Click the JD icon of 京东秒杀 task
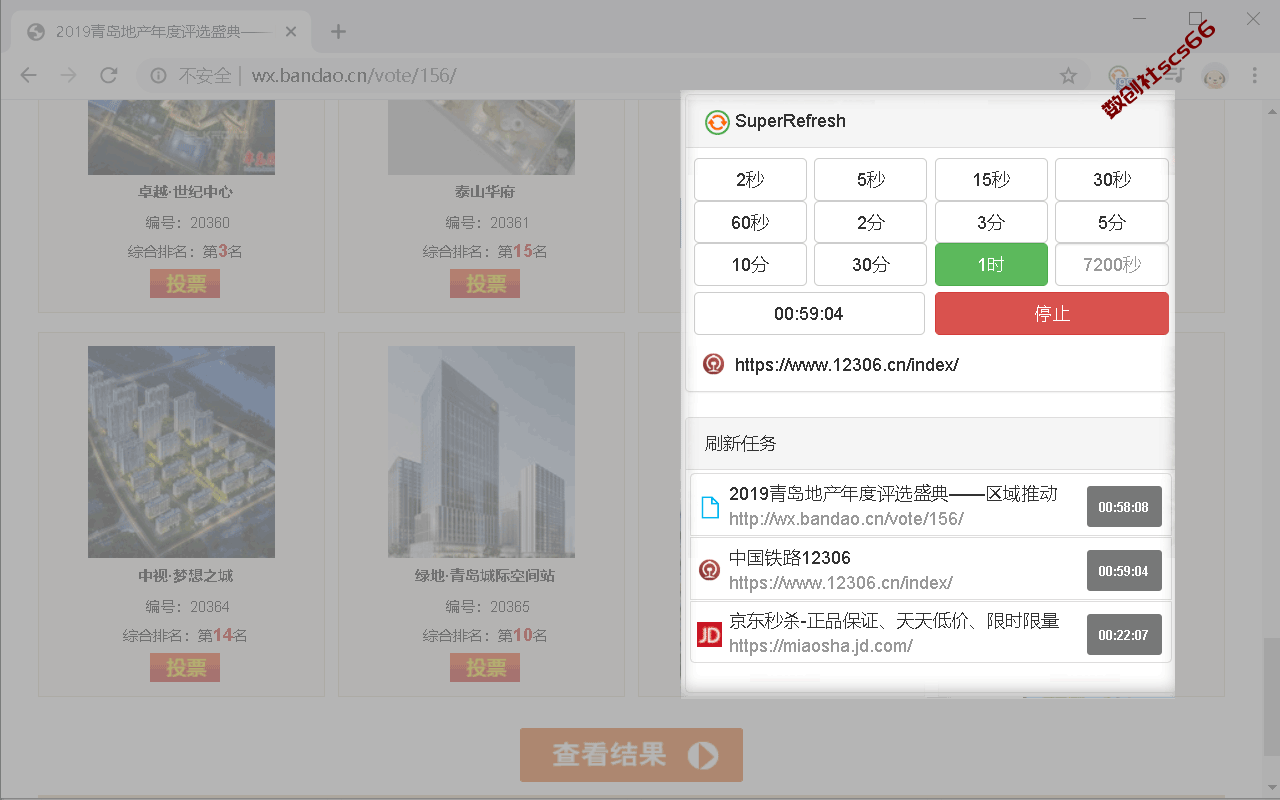This screenshot has height=800, width=1280. click(x=709, y=634)
